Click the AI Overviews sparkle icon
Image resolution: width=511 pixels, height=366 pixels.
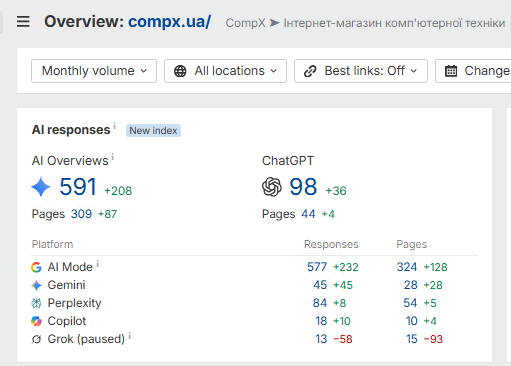(x=41, y=187)
